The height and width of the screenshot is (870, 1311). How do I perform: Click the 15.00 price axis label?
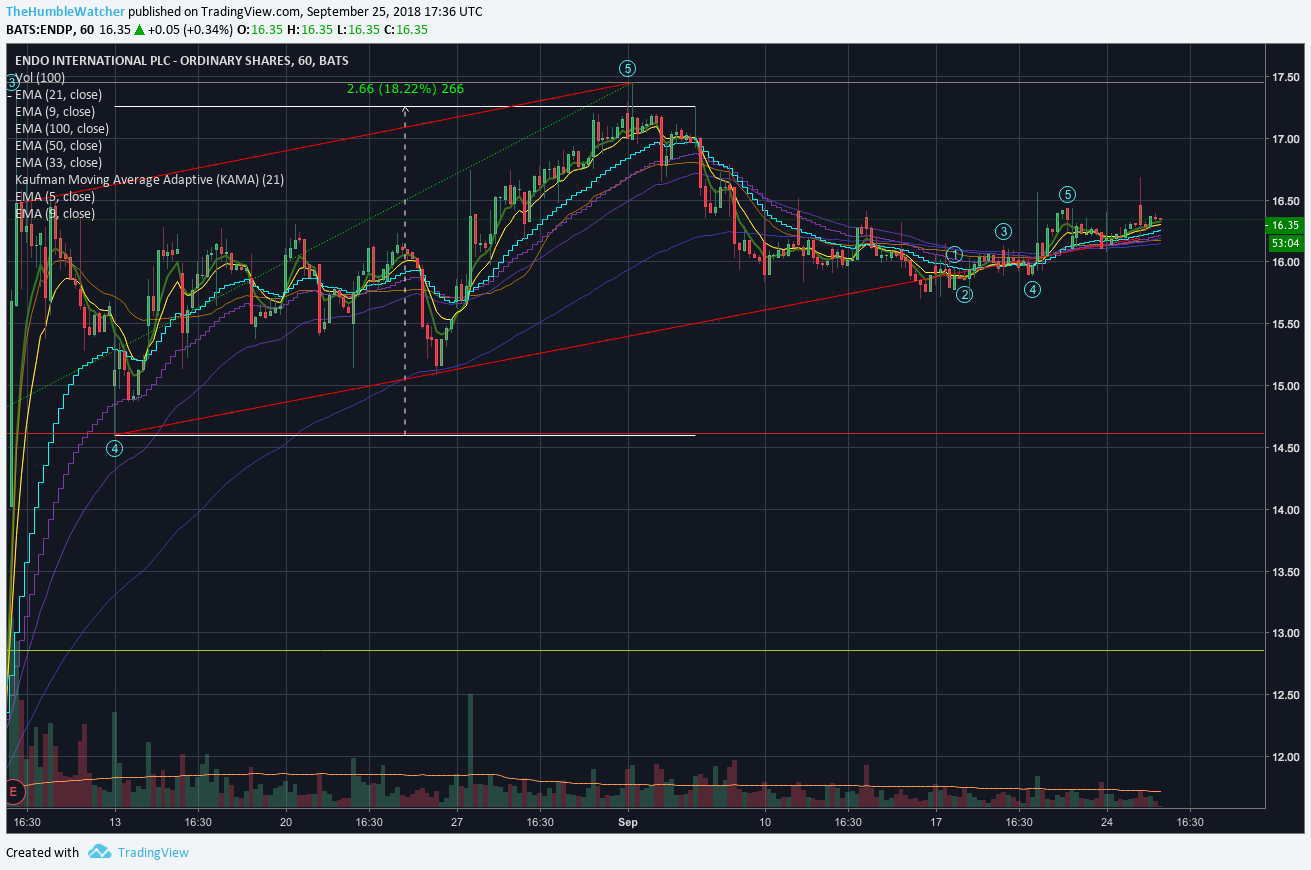[x=1285, y=386]
